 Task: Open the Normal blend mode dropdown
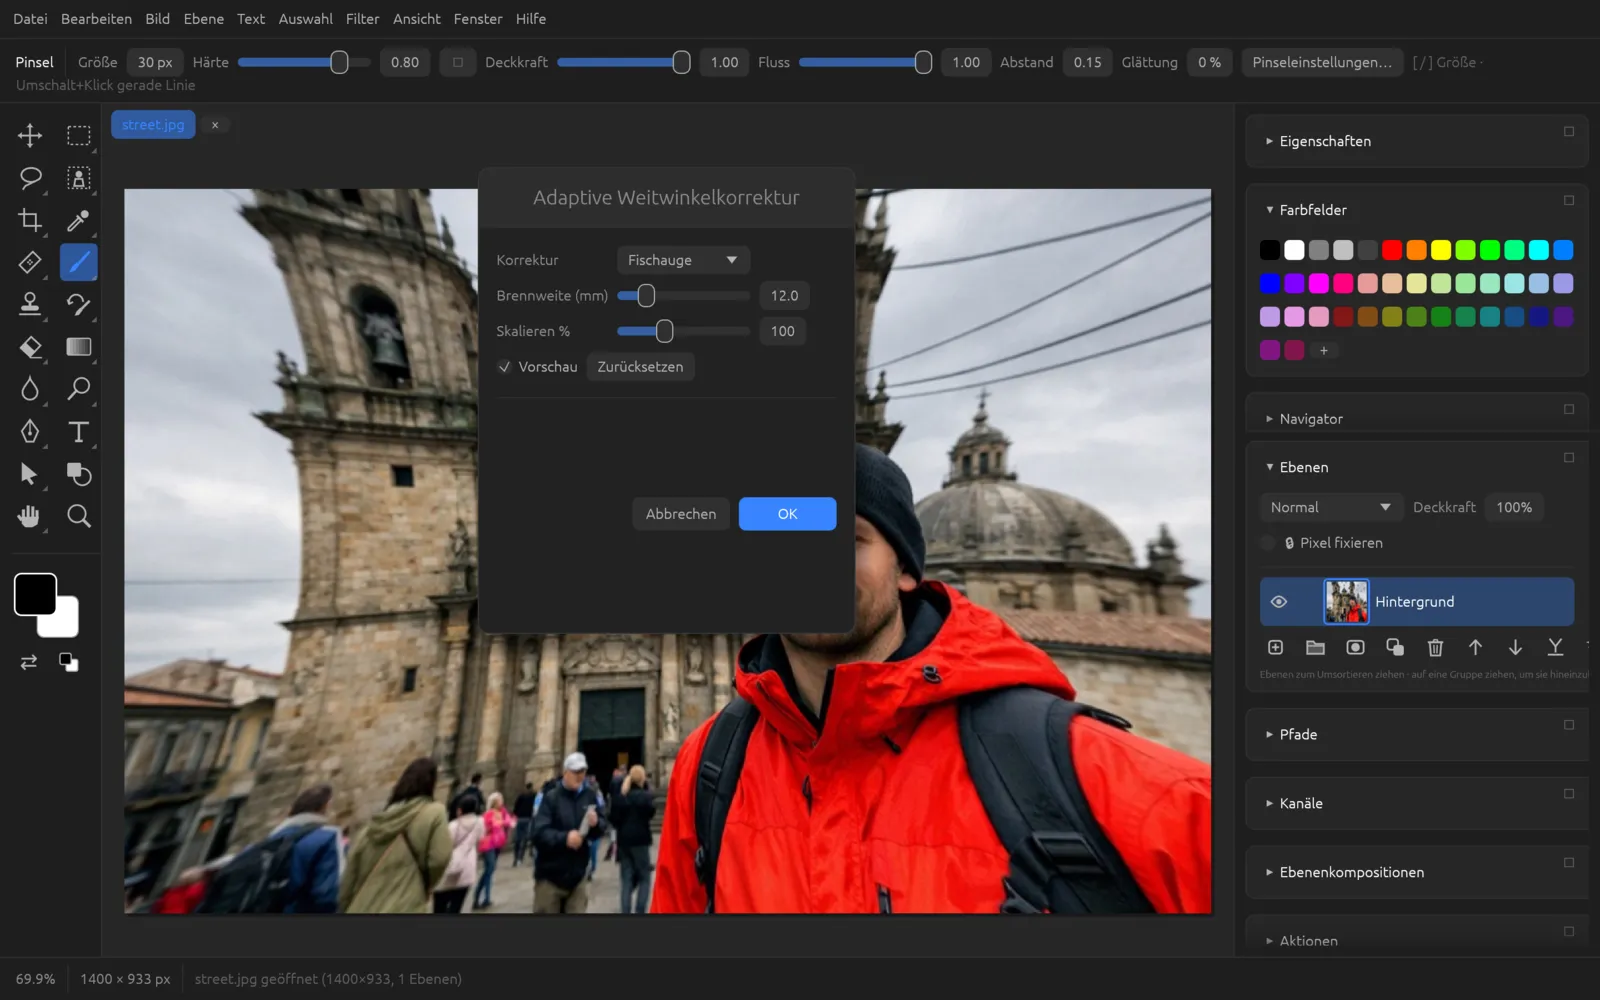coord(1330,507)
